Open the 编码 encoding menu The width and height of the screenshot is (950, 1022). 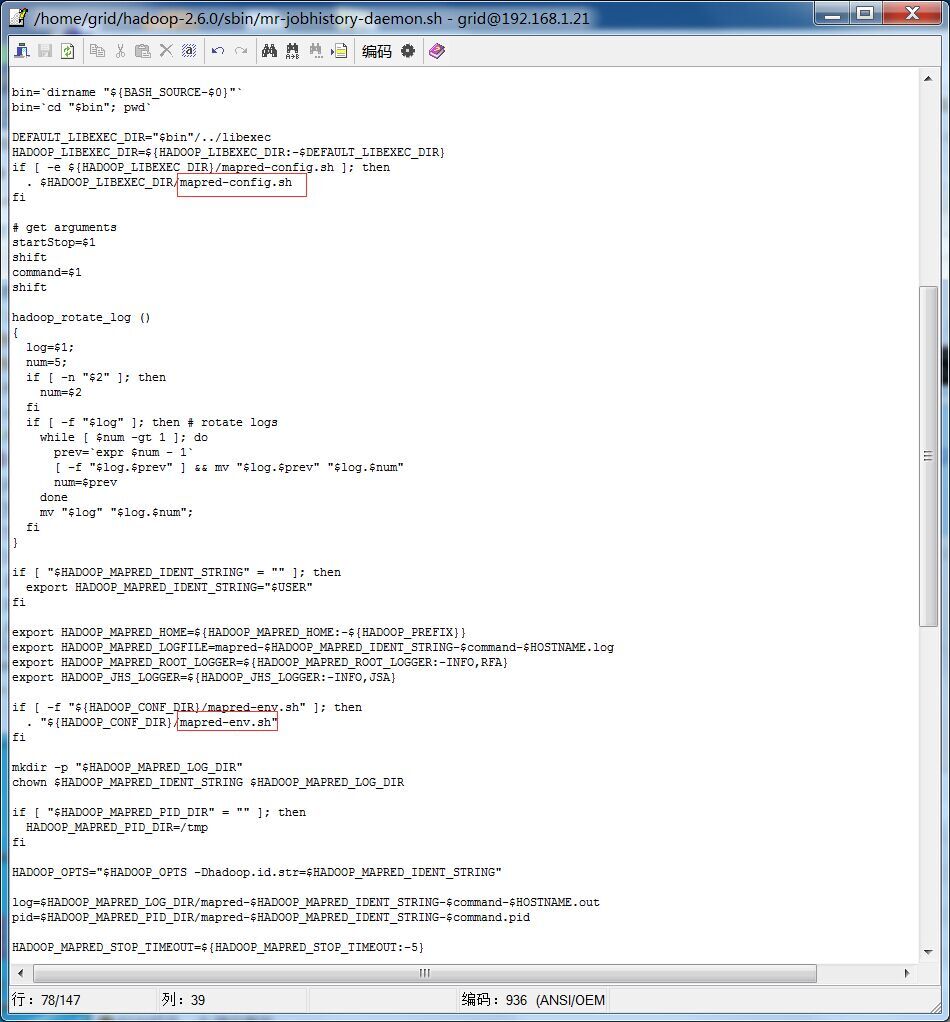pos(375,51)
